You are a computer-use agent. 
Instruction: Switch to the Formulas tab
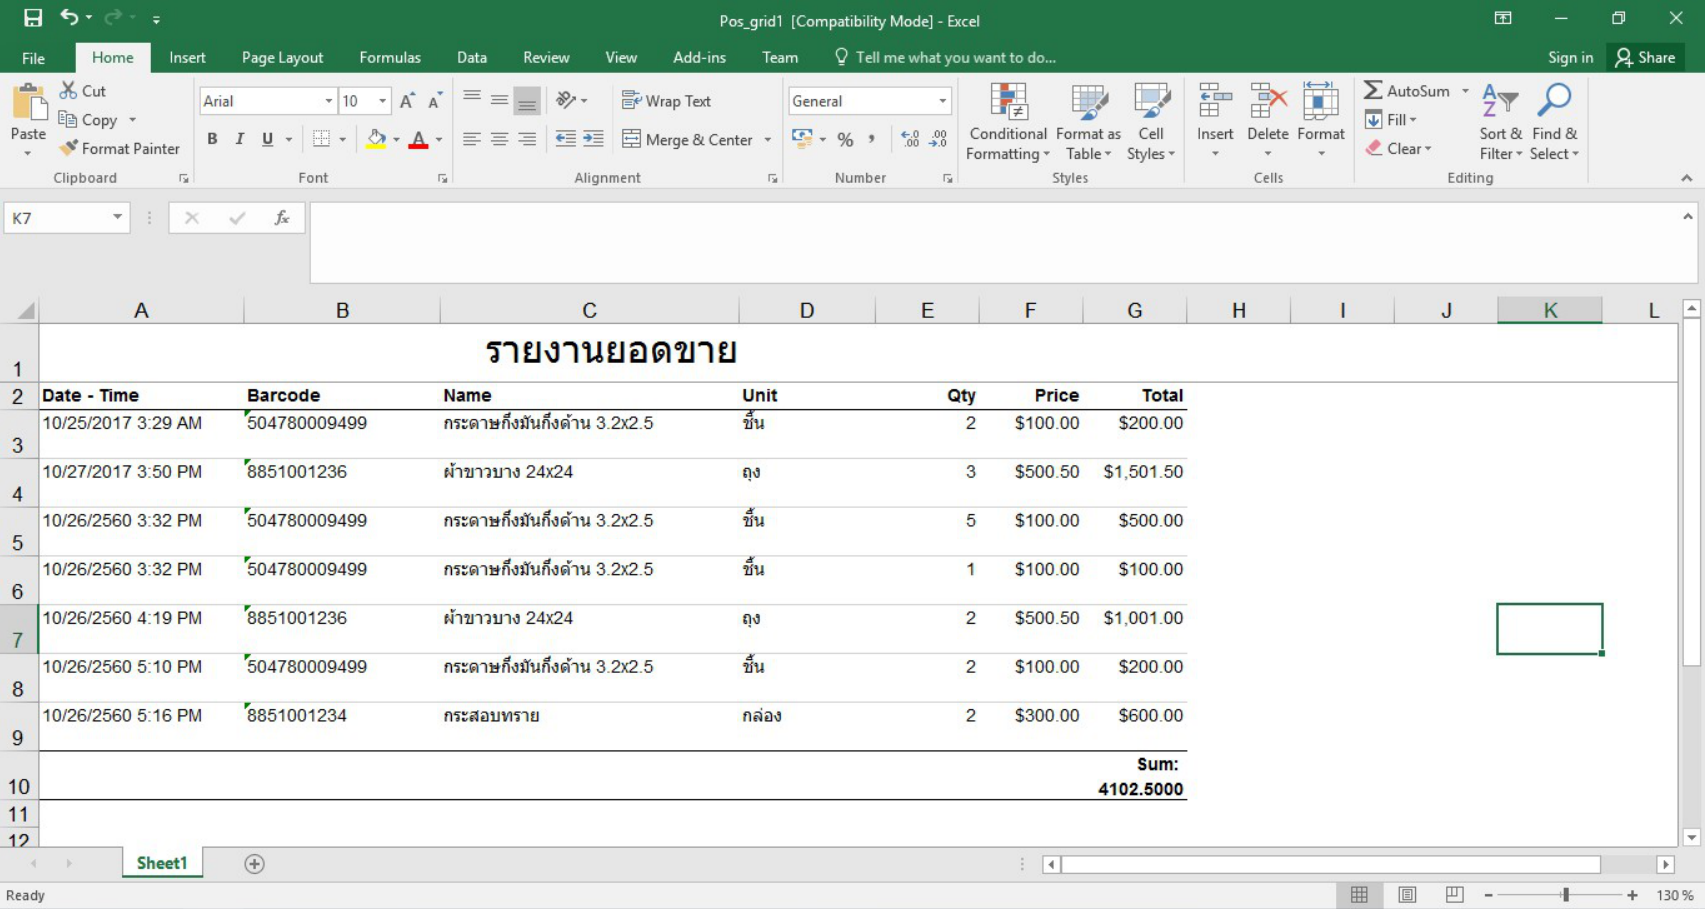[x=390, y=58]
